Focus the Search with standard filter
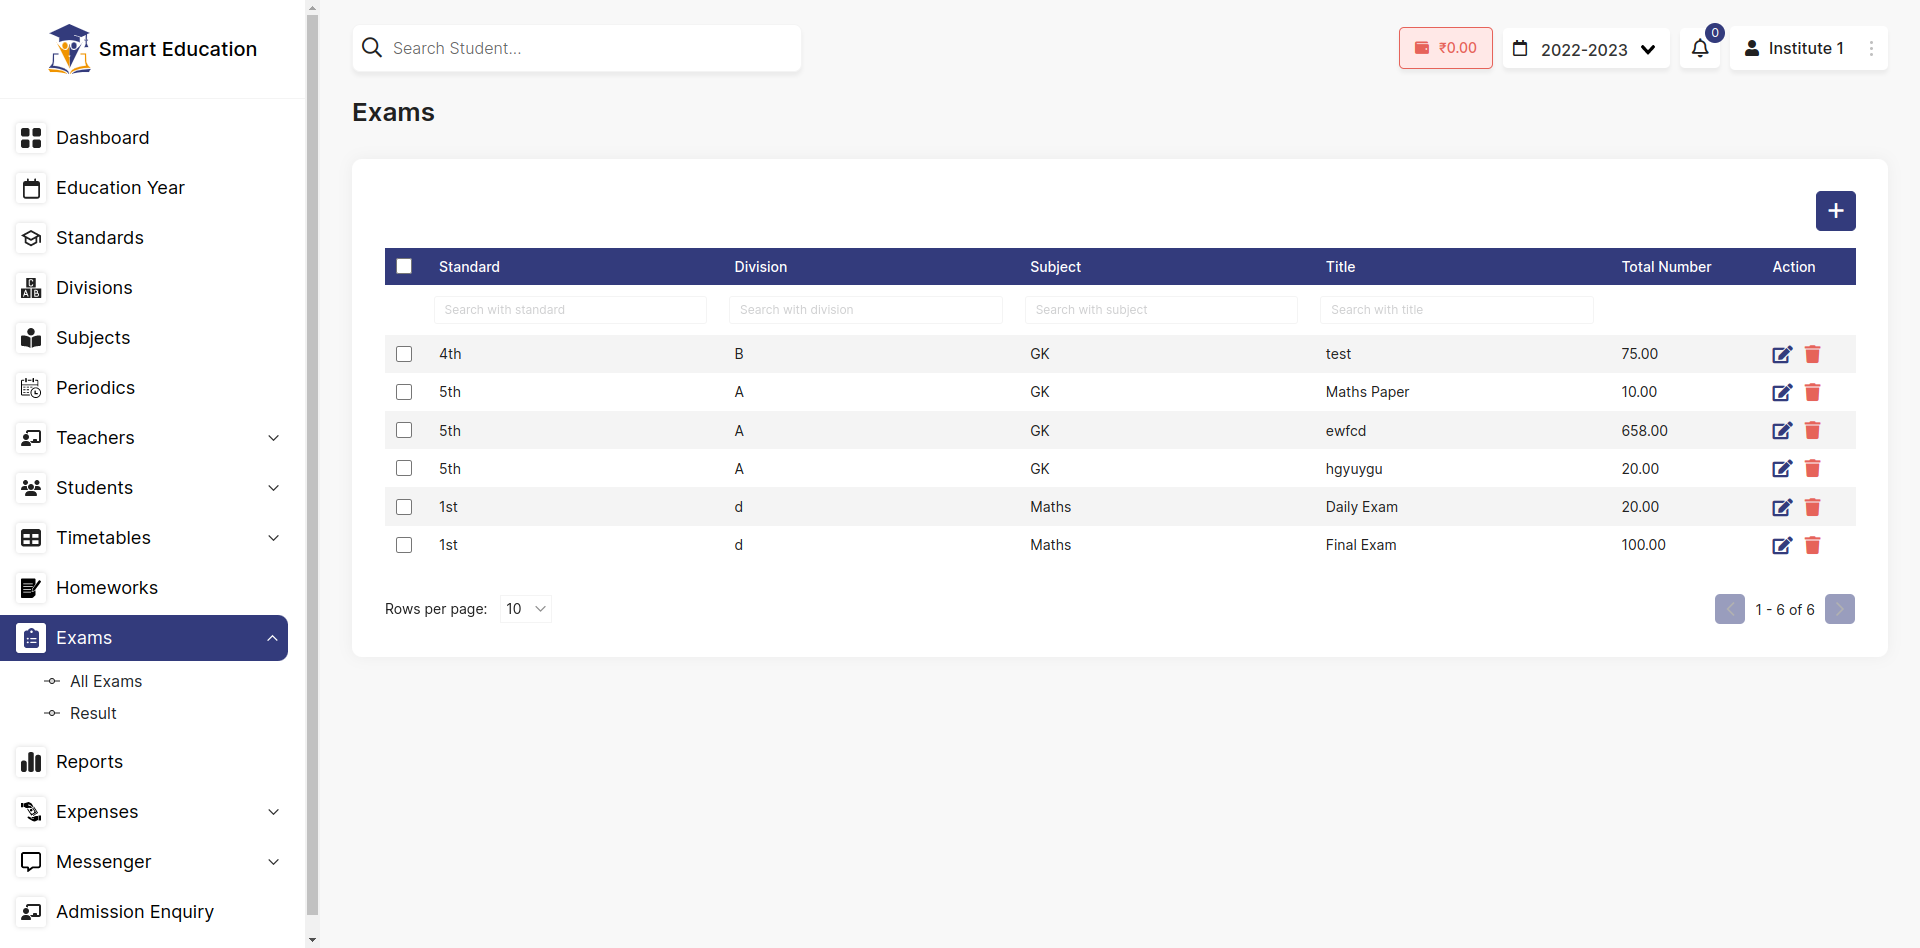This screenshot has height=948, width=1920. (x=570, y=310)
